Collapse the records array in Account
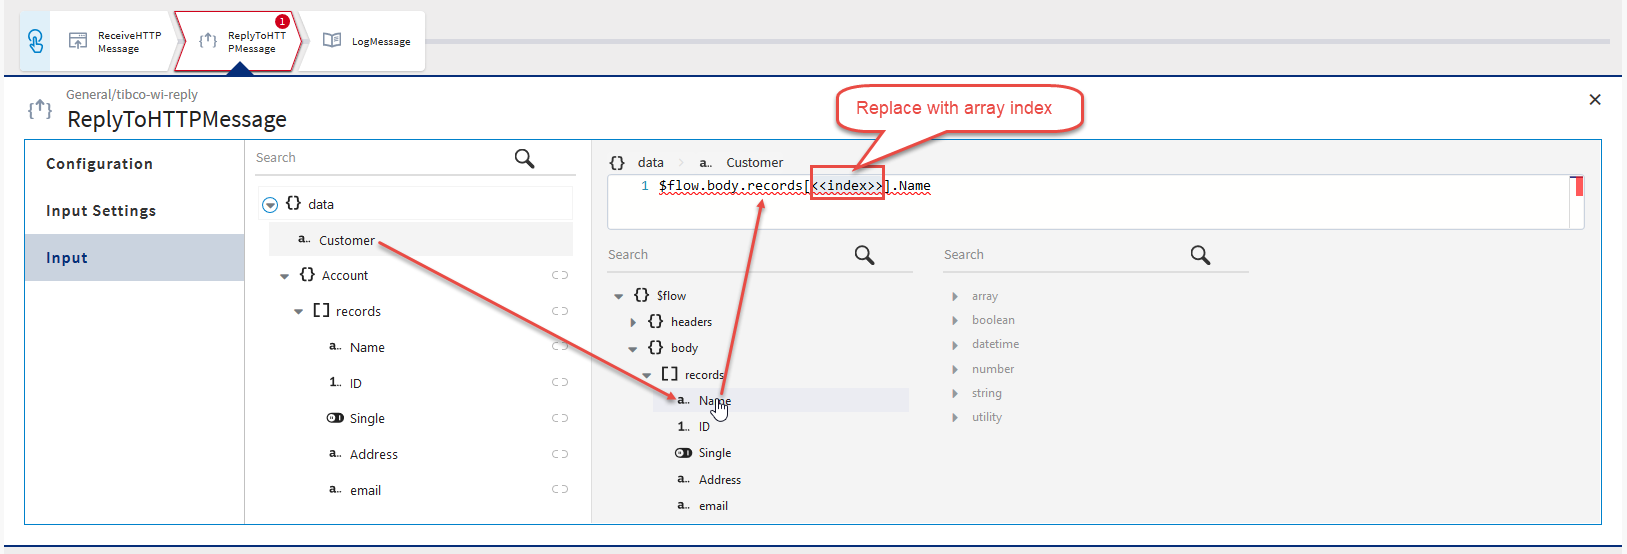Viewport: 1627px width, 554px height. pos(298,312)
